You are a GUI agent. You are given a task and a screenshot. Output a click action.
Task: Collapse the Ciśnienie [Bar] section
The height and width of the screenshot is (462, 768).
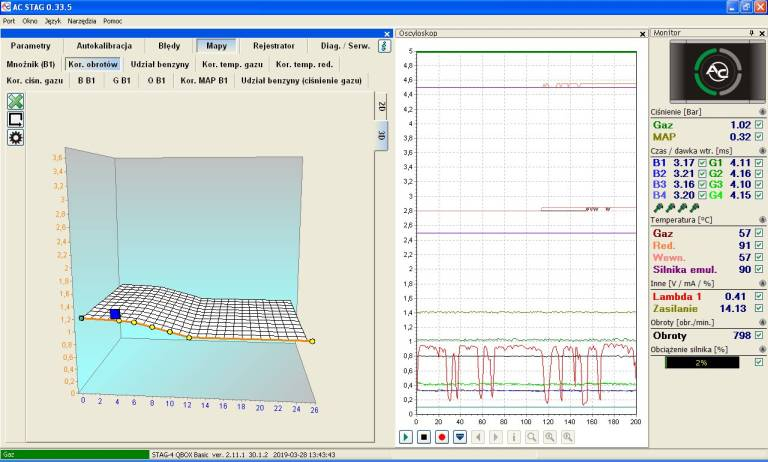click(762, 112)
